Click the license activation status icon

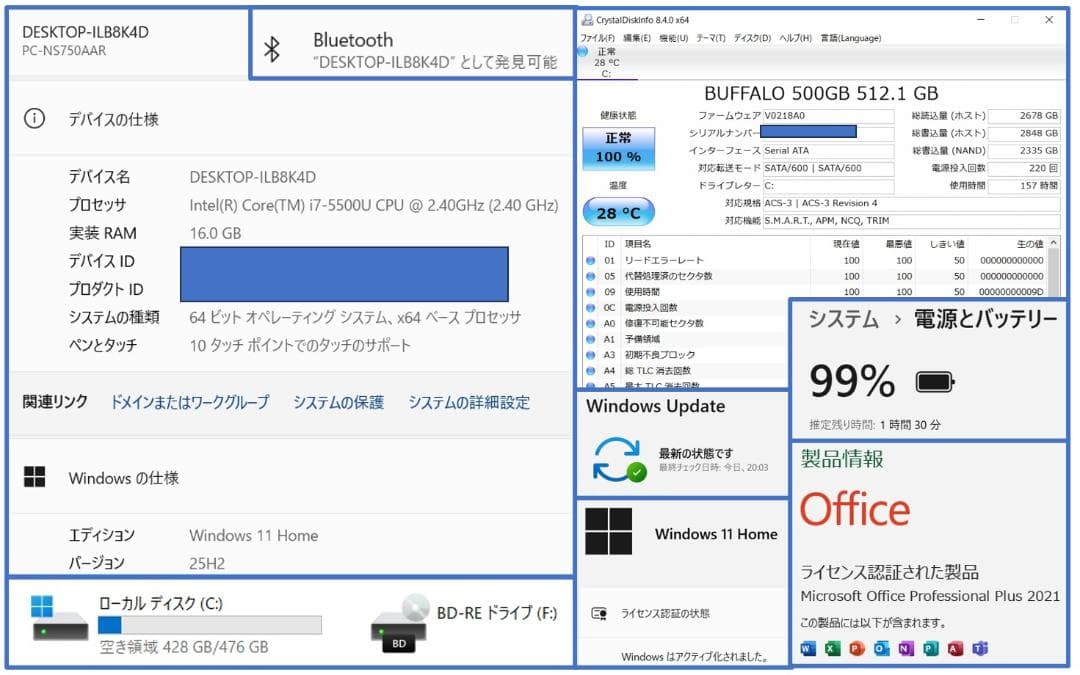(x=599, y=614)
